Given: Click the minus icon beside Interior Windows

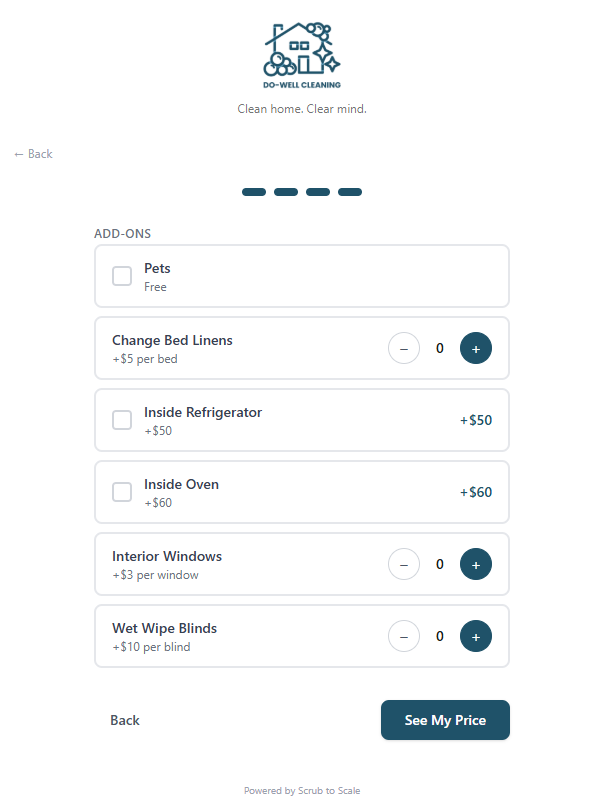Looking at the screenshot, I should [x=404, y=564].
